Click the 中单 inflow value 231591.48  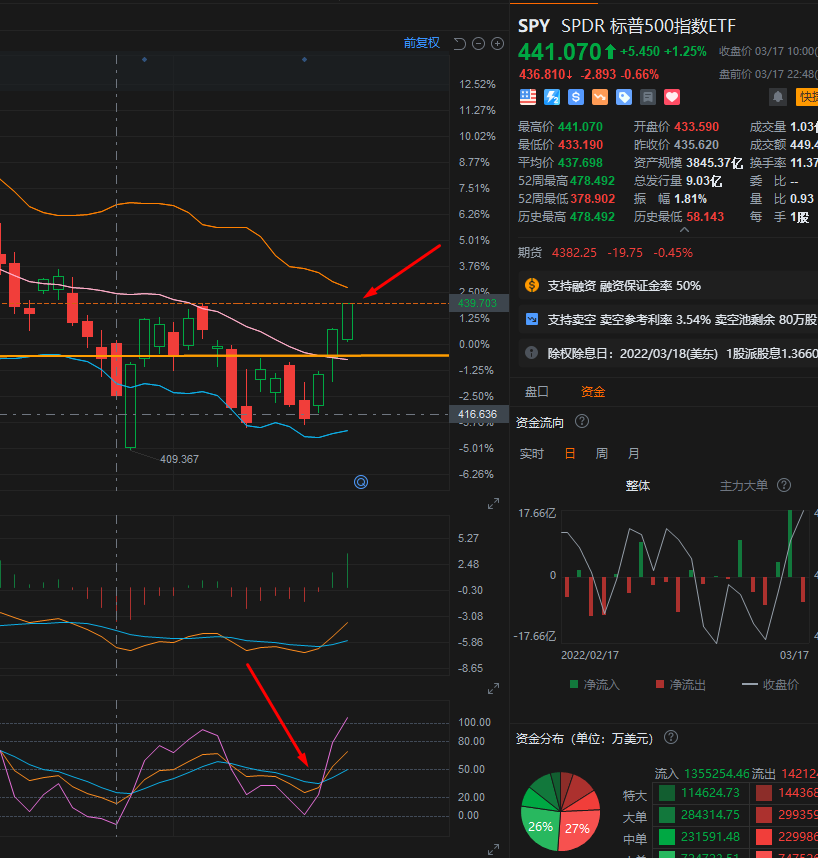[x=710, y=837]
